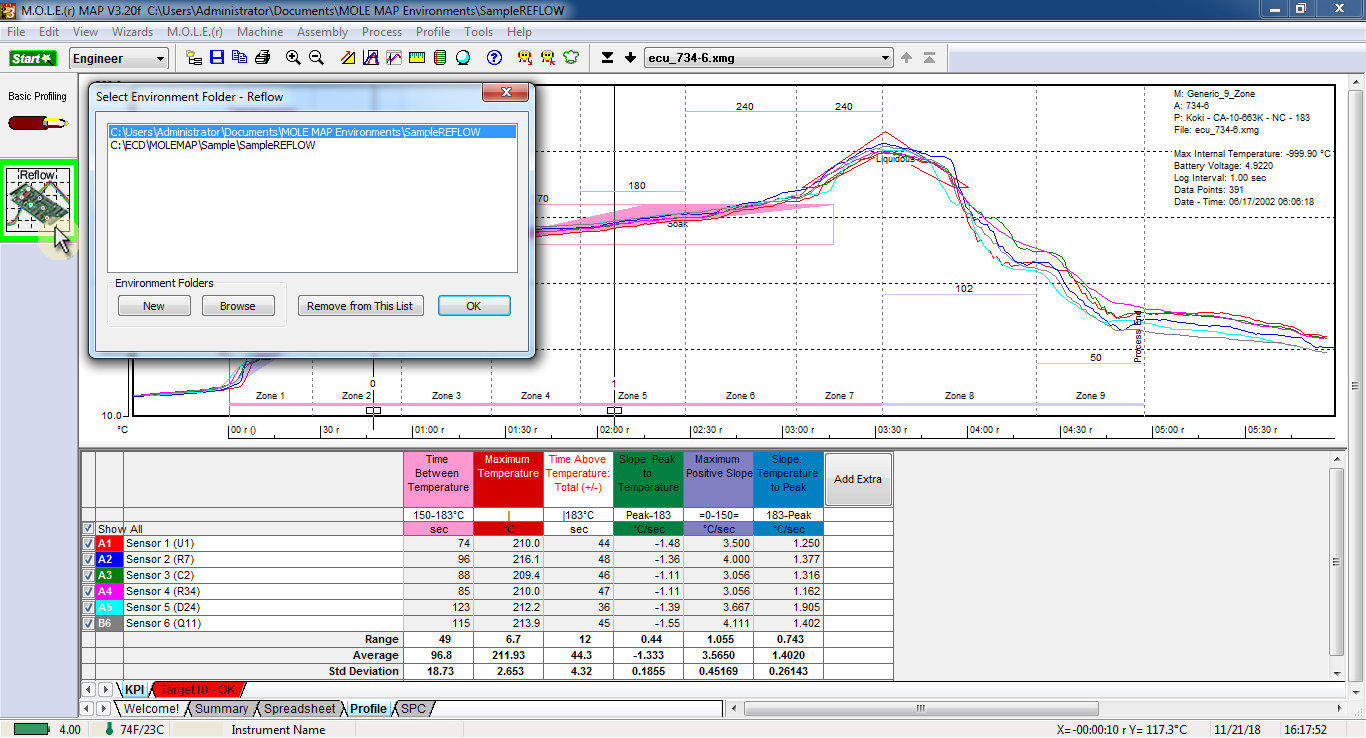This screenshot has width=1366, height=738.
Task: Click the green Start button
Action: pyautogui.click(x=33, y=58)
